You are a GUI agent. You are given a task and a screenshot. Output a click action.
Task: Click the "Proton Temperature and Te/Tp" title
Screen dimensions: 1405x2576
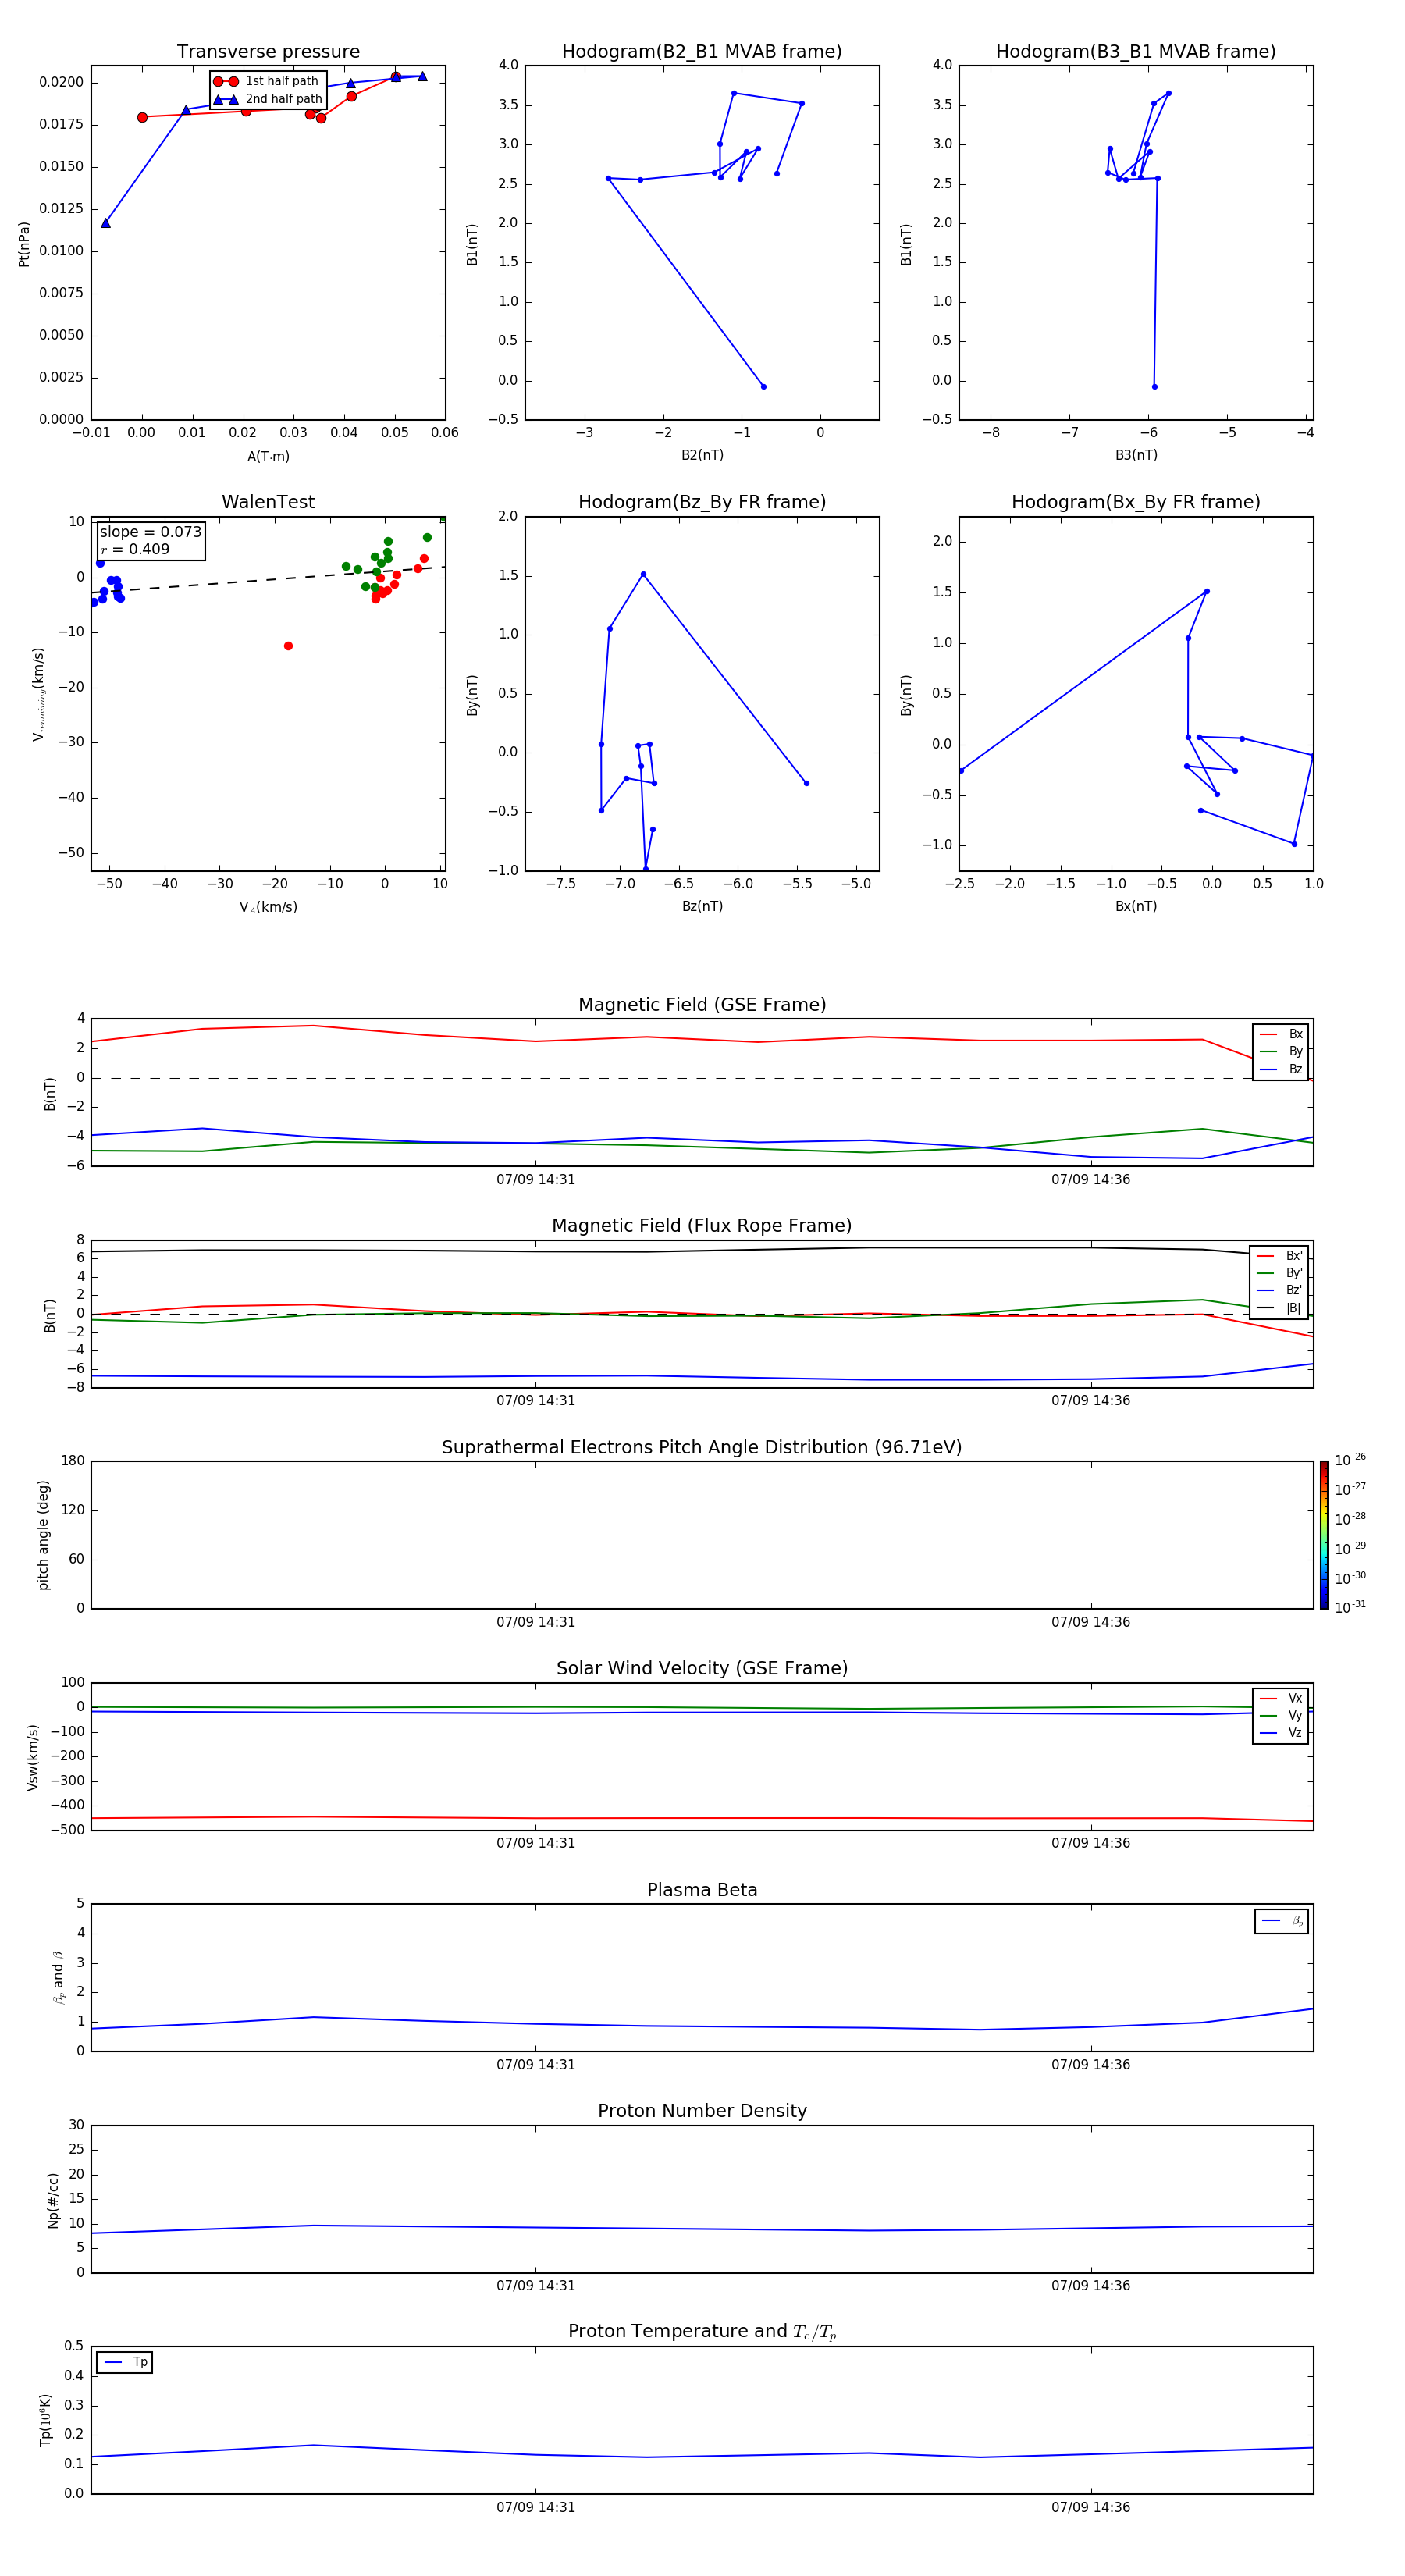pyautogui.click(x=702, y=2331)
